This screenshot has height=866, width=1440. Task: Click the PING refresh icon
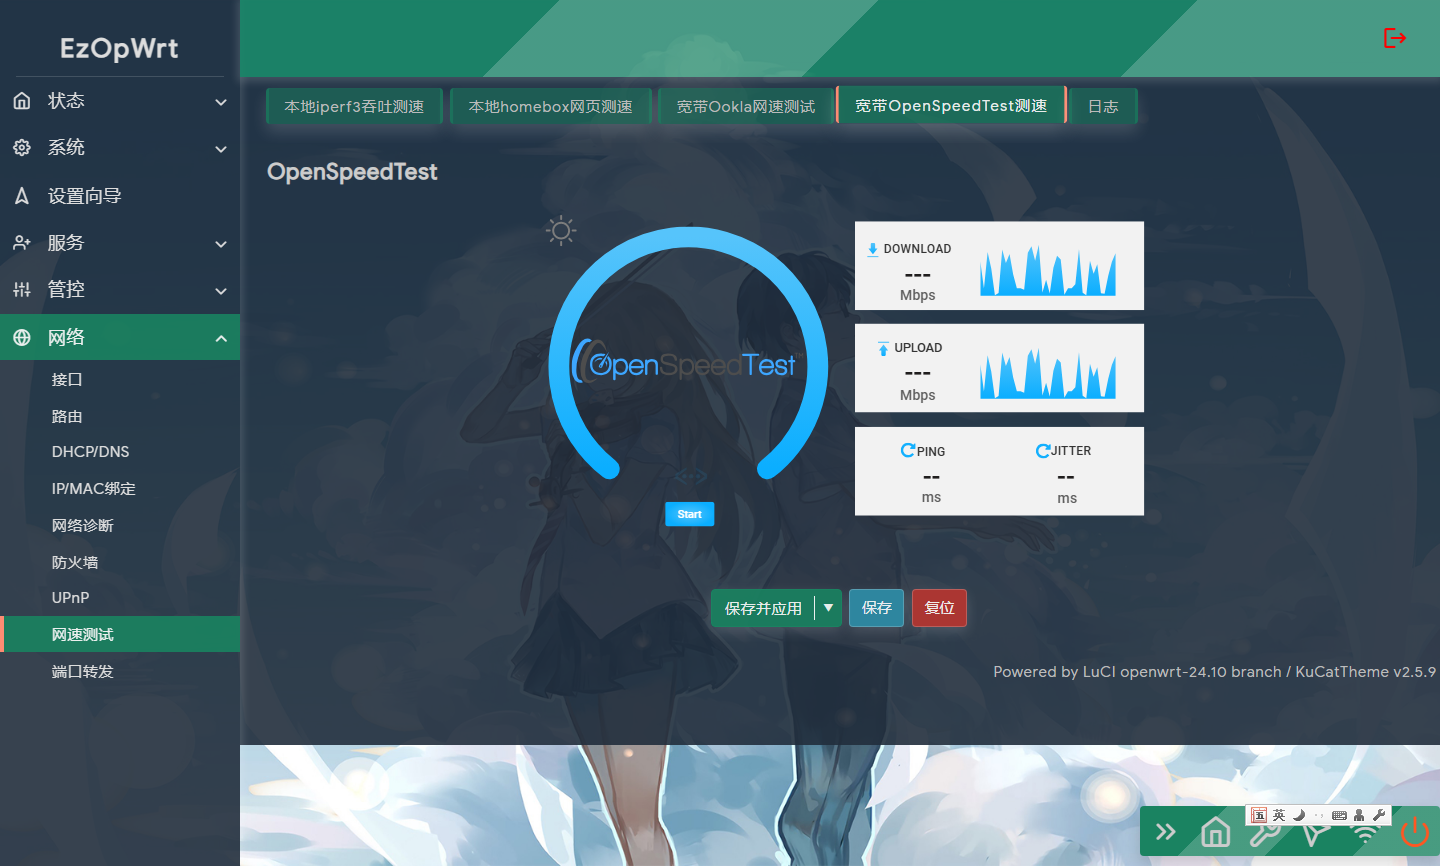click(908, 450)
